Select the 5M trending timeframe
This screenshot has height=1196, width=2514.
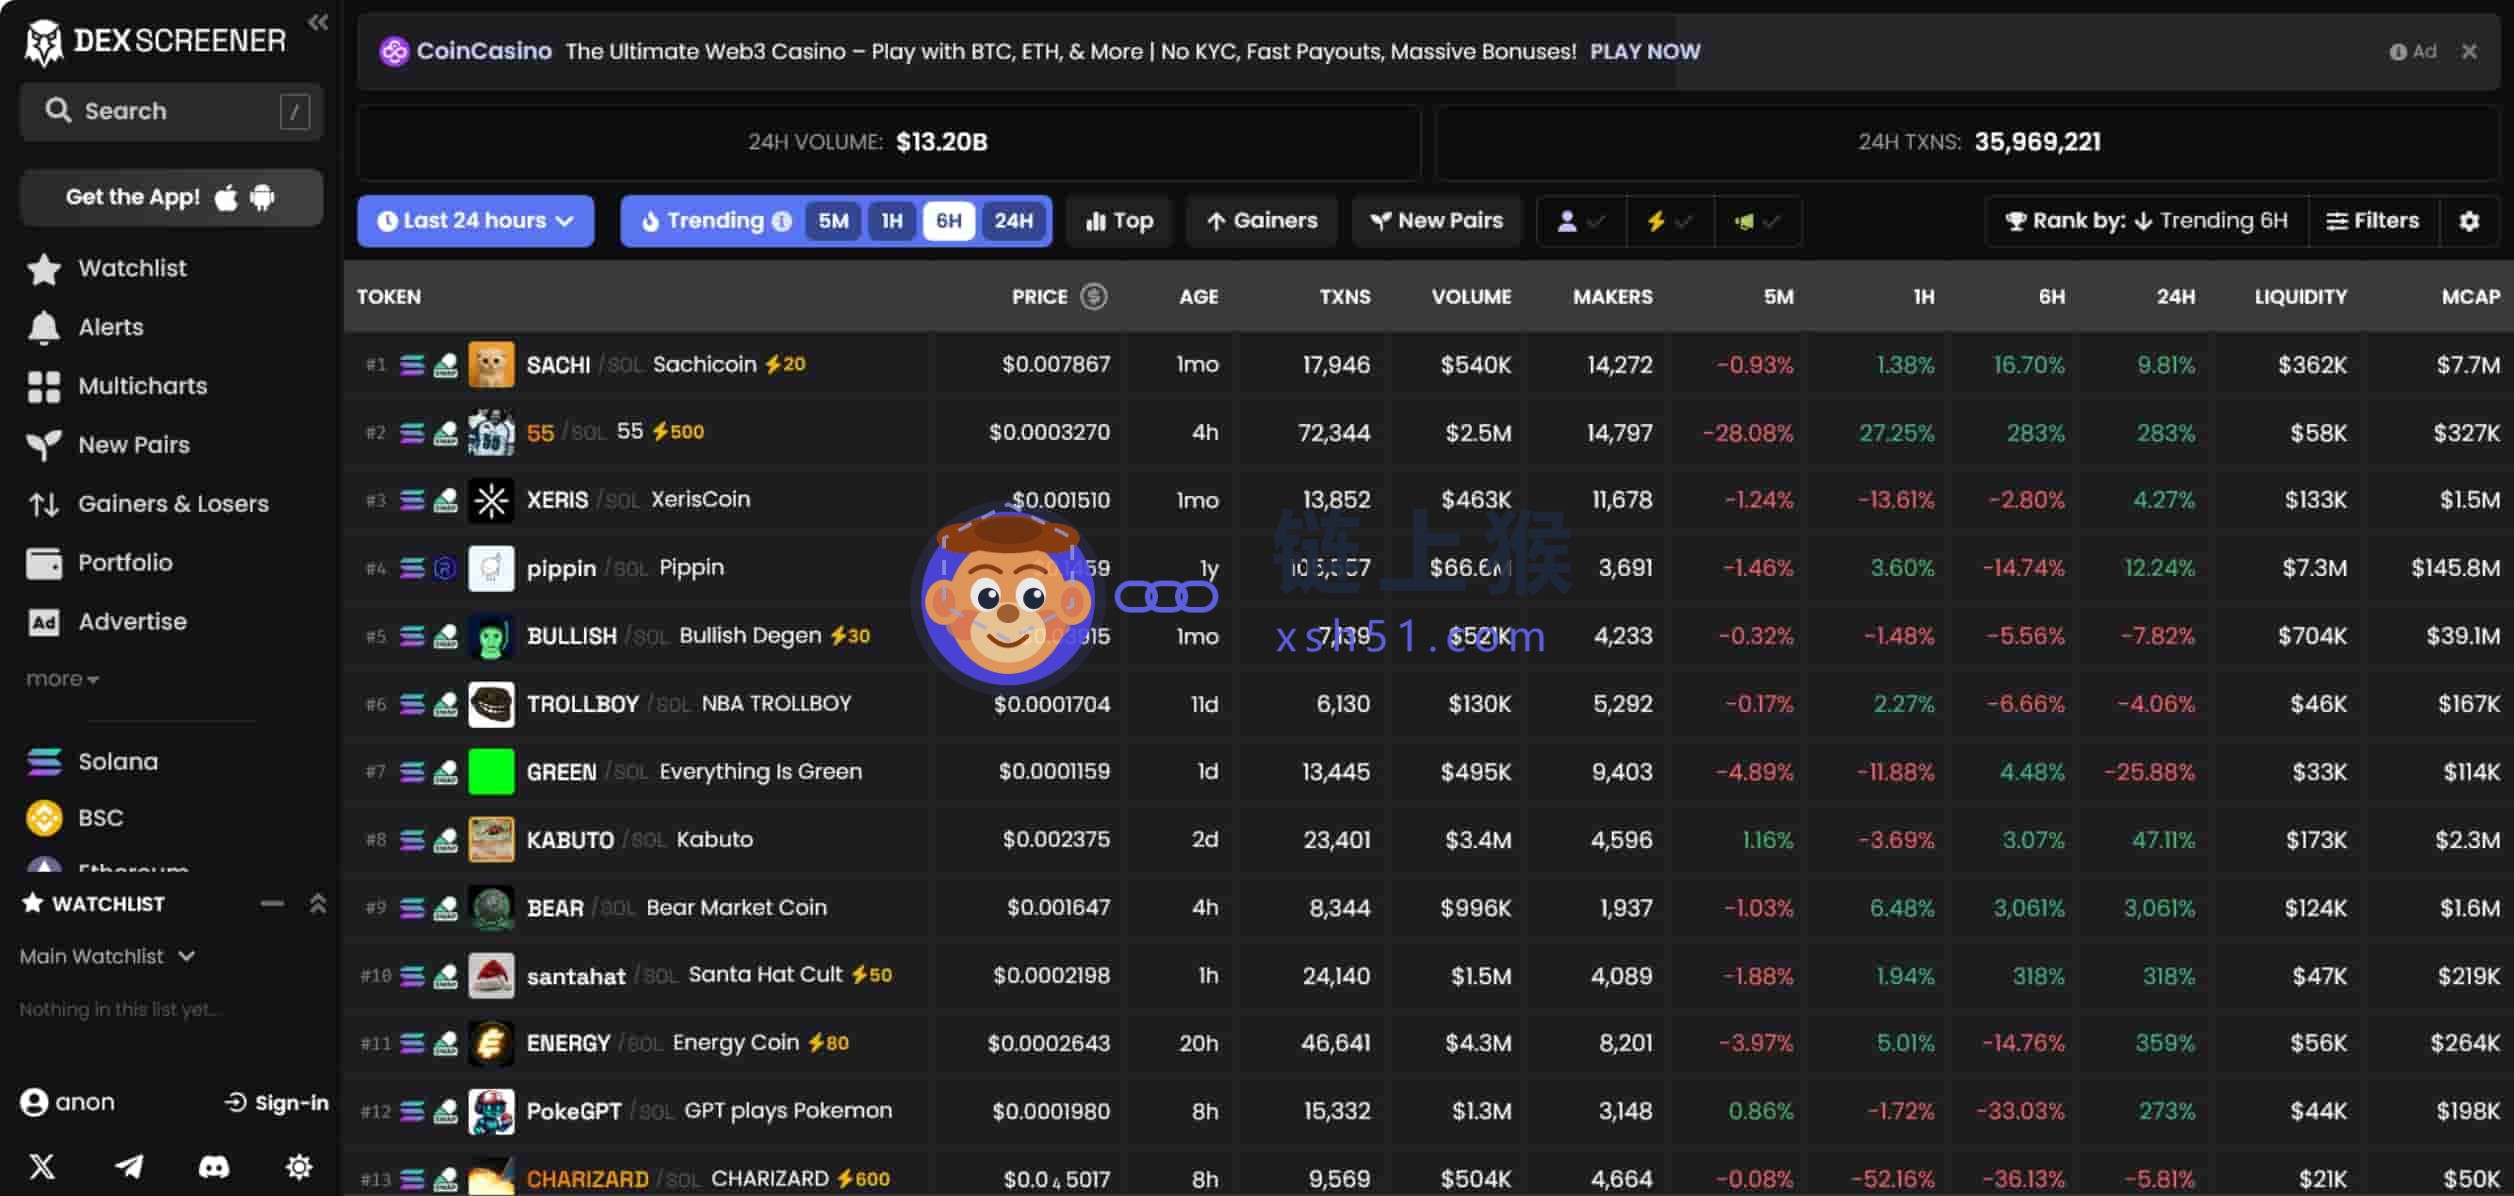point(834,221)
